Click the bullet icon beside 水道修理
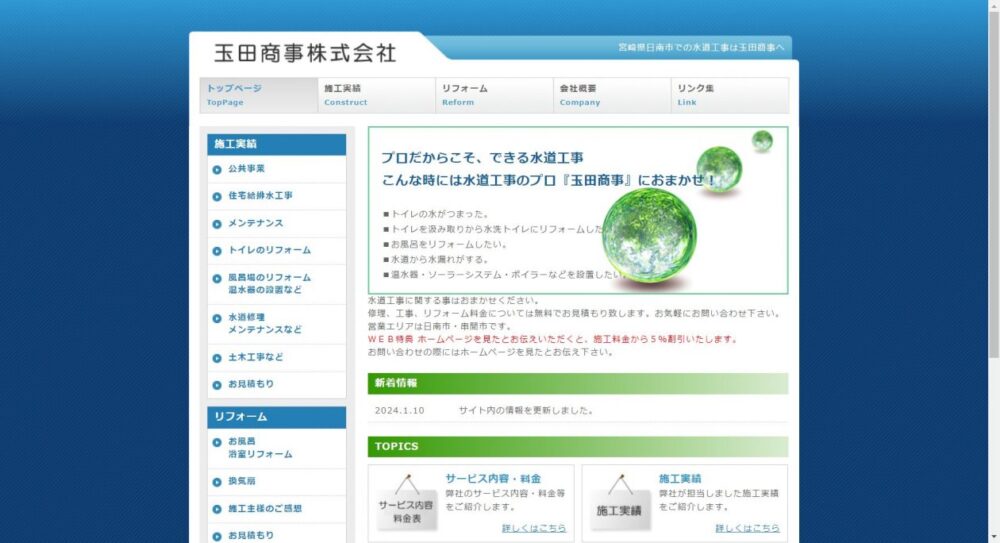The height and width of the screenshot is (543, 1000). 217,318
